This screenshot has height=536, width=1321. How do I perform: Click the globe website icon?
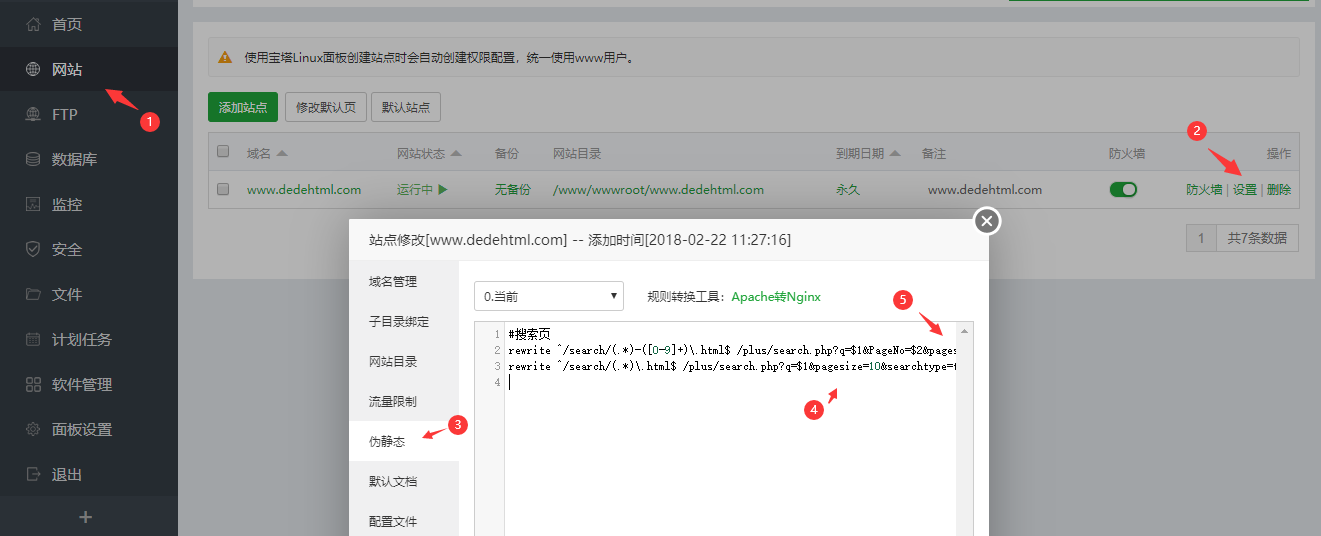point(33,69)
